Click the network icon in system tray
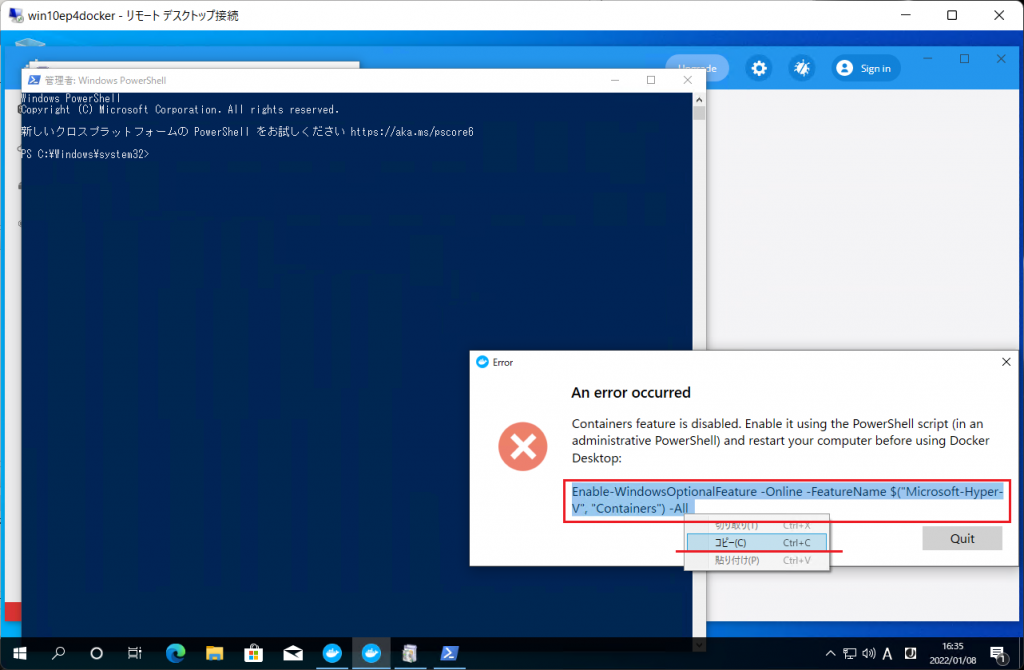The image size is (1024, 670). 850,653
